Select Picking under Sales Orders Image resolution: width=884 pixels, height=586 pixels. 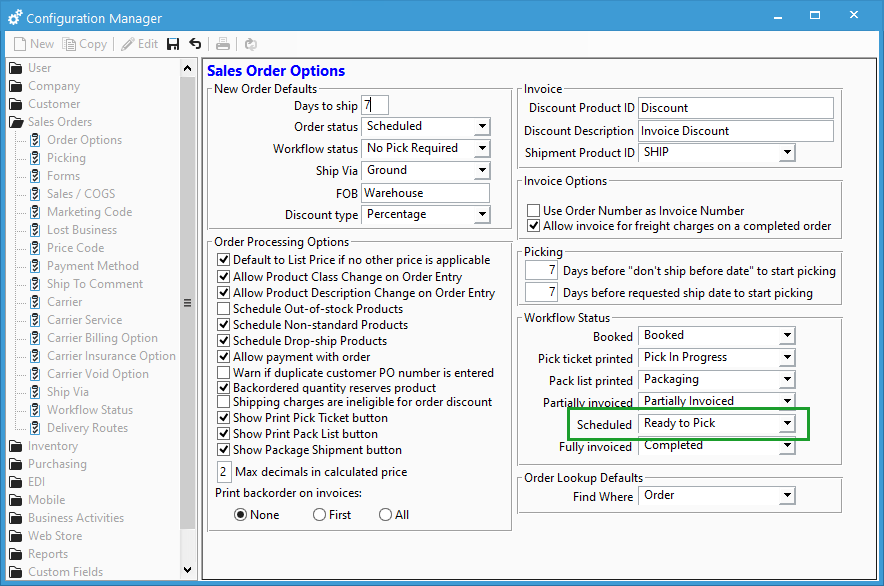tap(58, 158)
